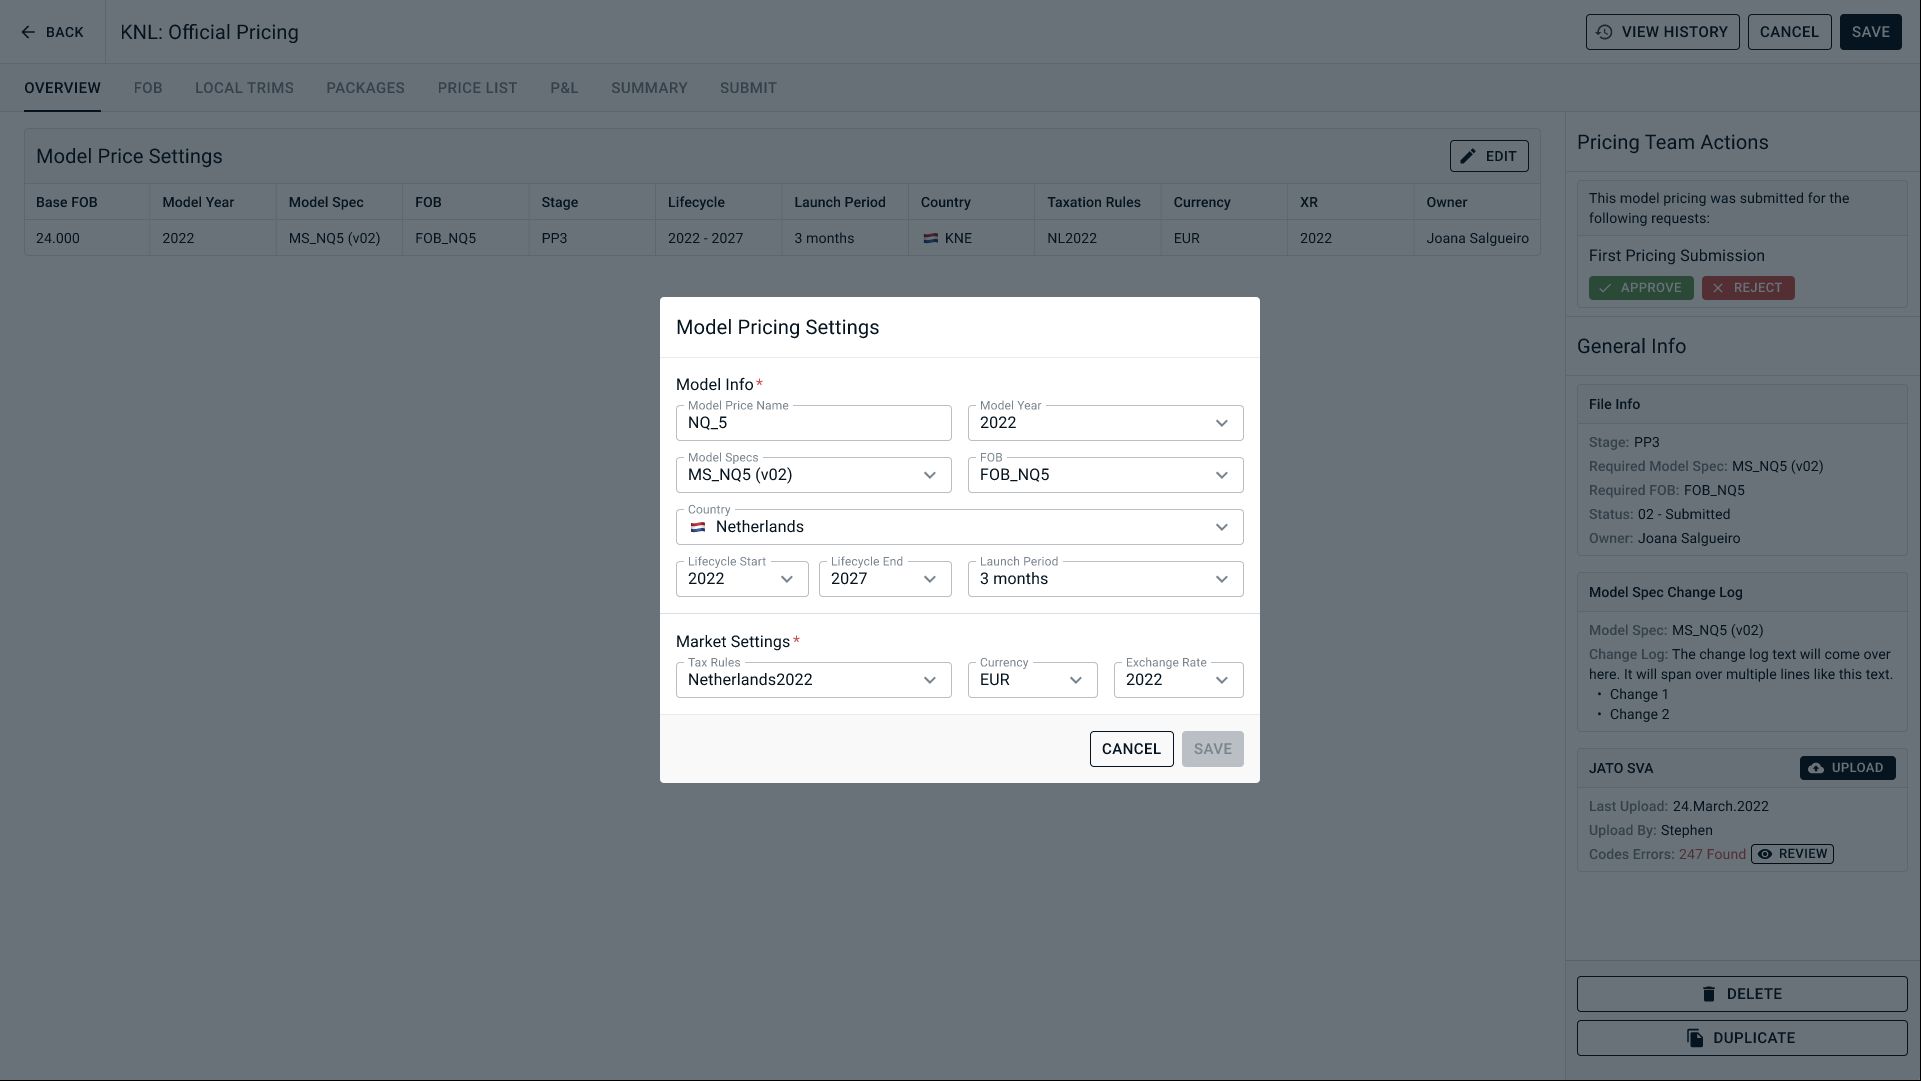Click the Last Upload date 24.March.2022
The width and height of the screenshot is (1921, 1081).
(1720, 806)
